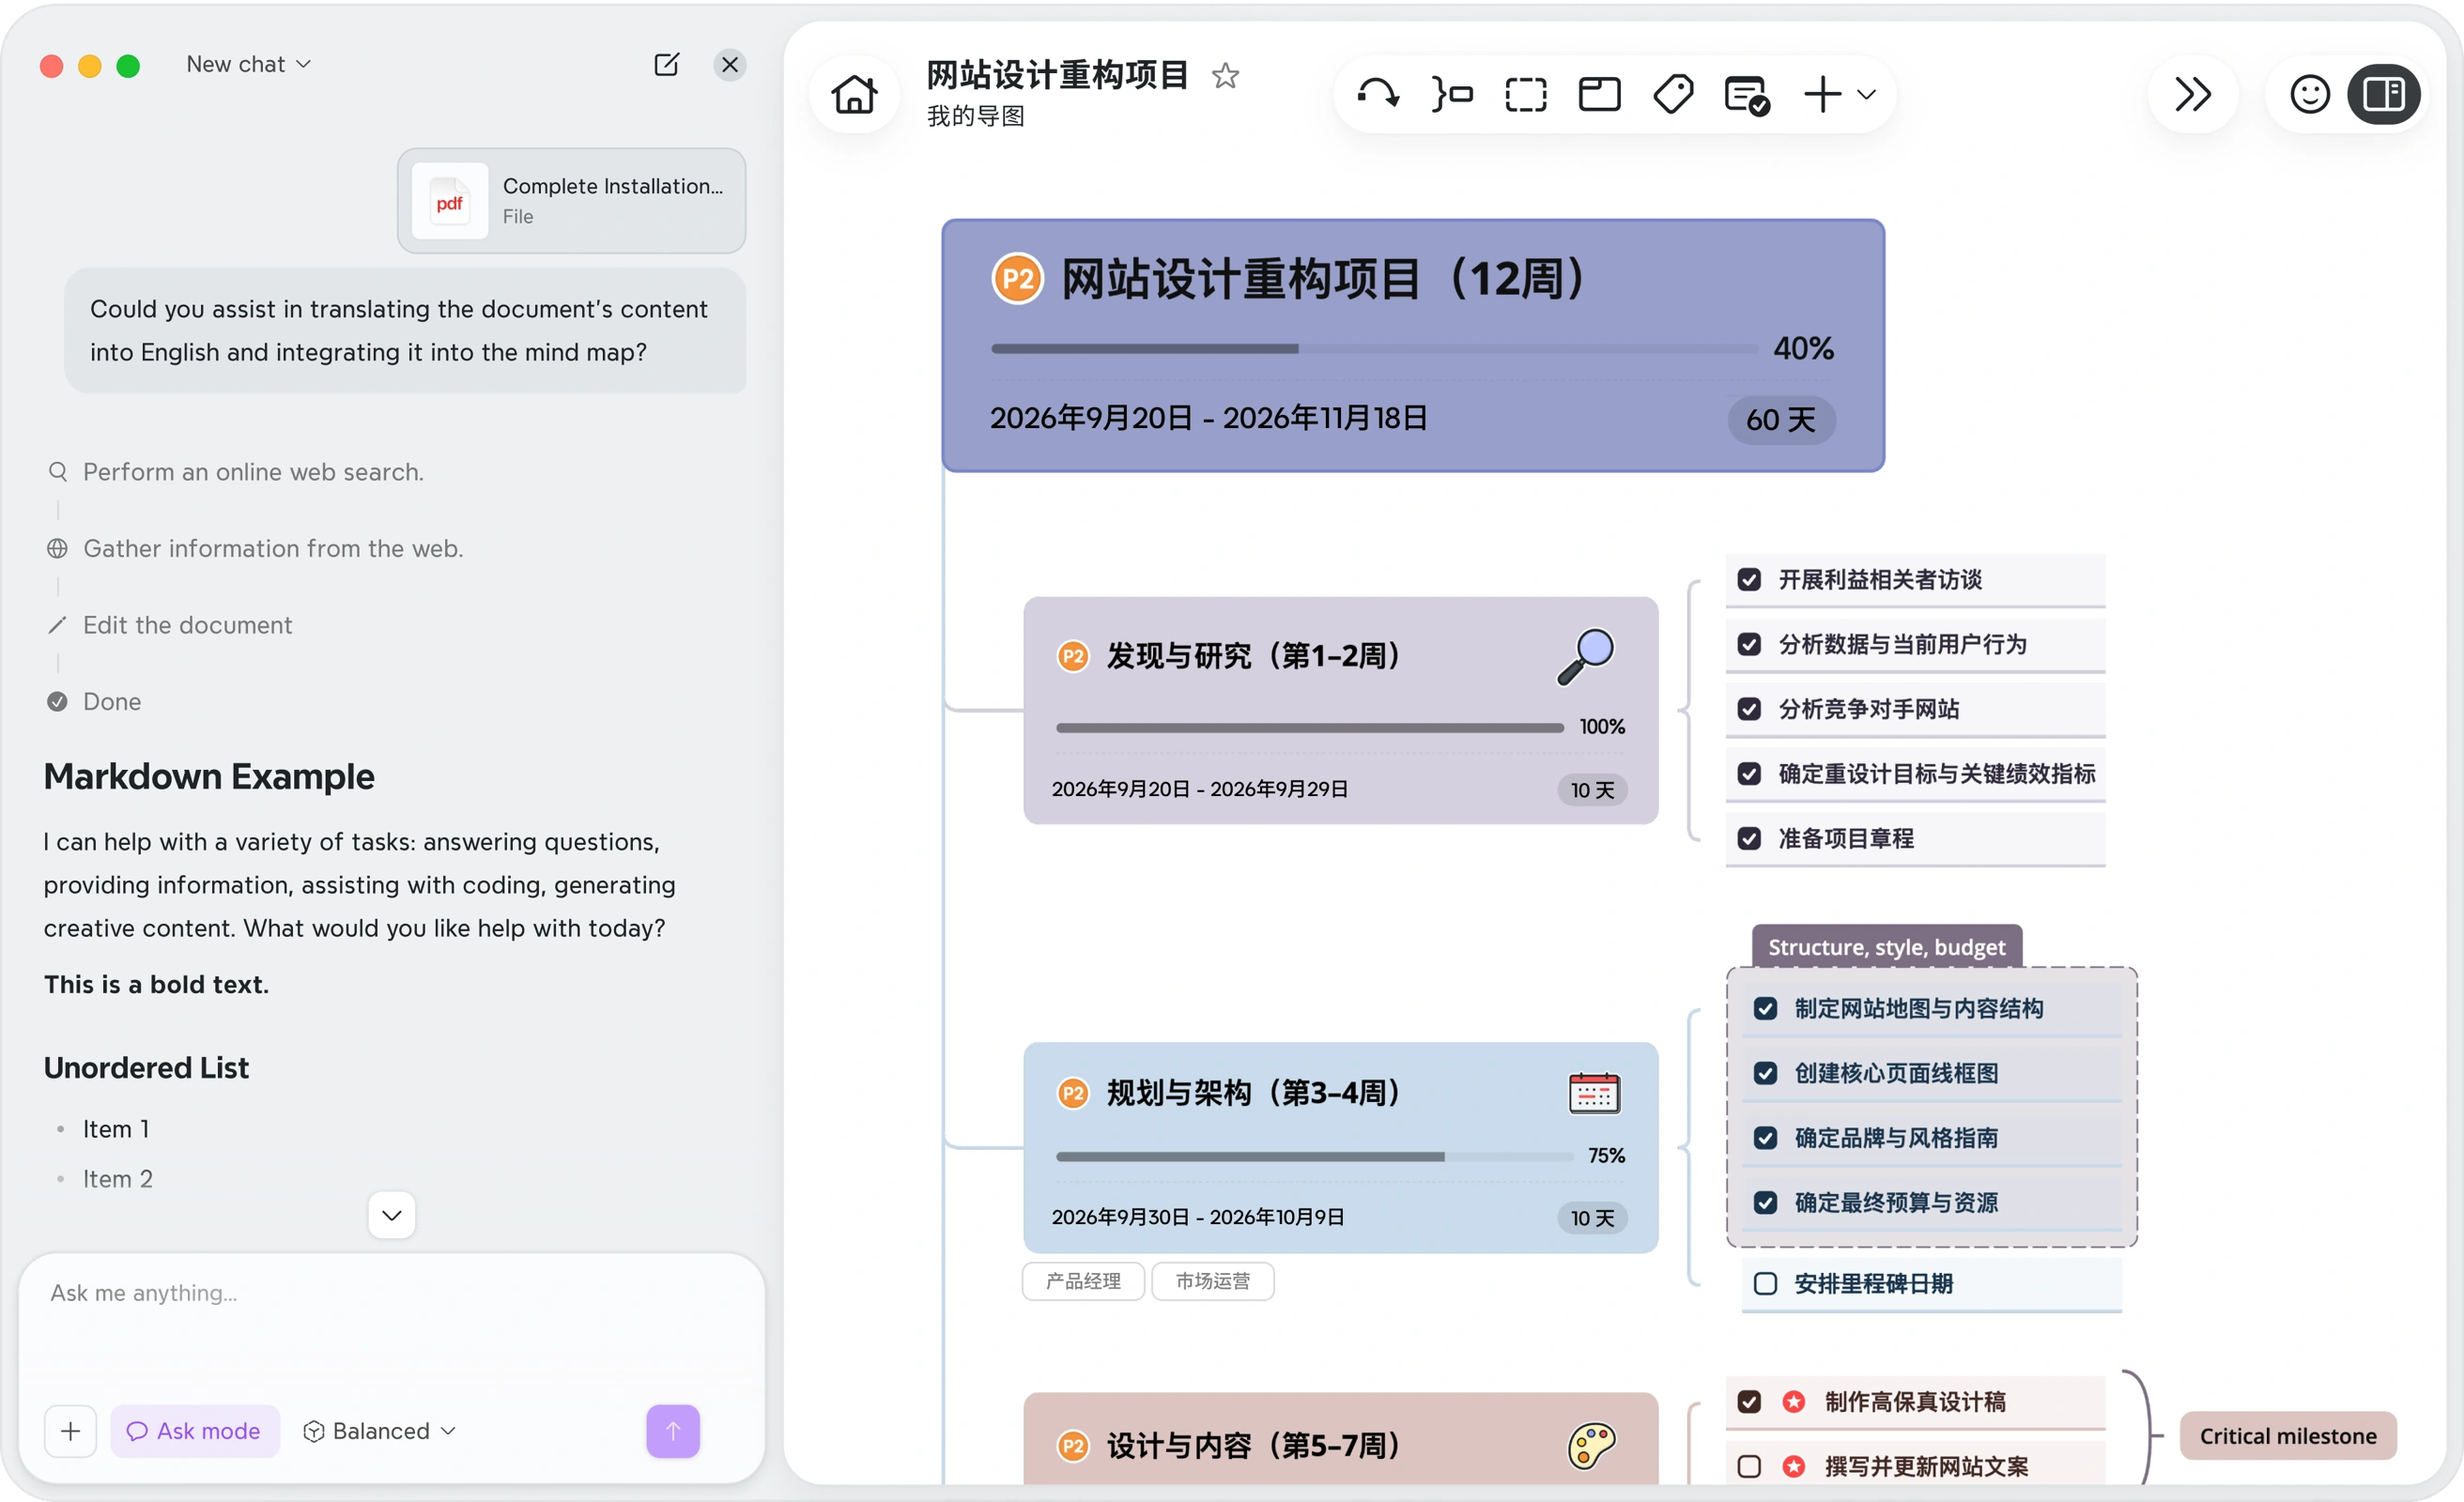Image resolution: width=2464 pixels, height=1502 pixels.
Task: Click the palette icon on 设计与内容 card
Action: click(x=1591, y=1445)
